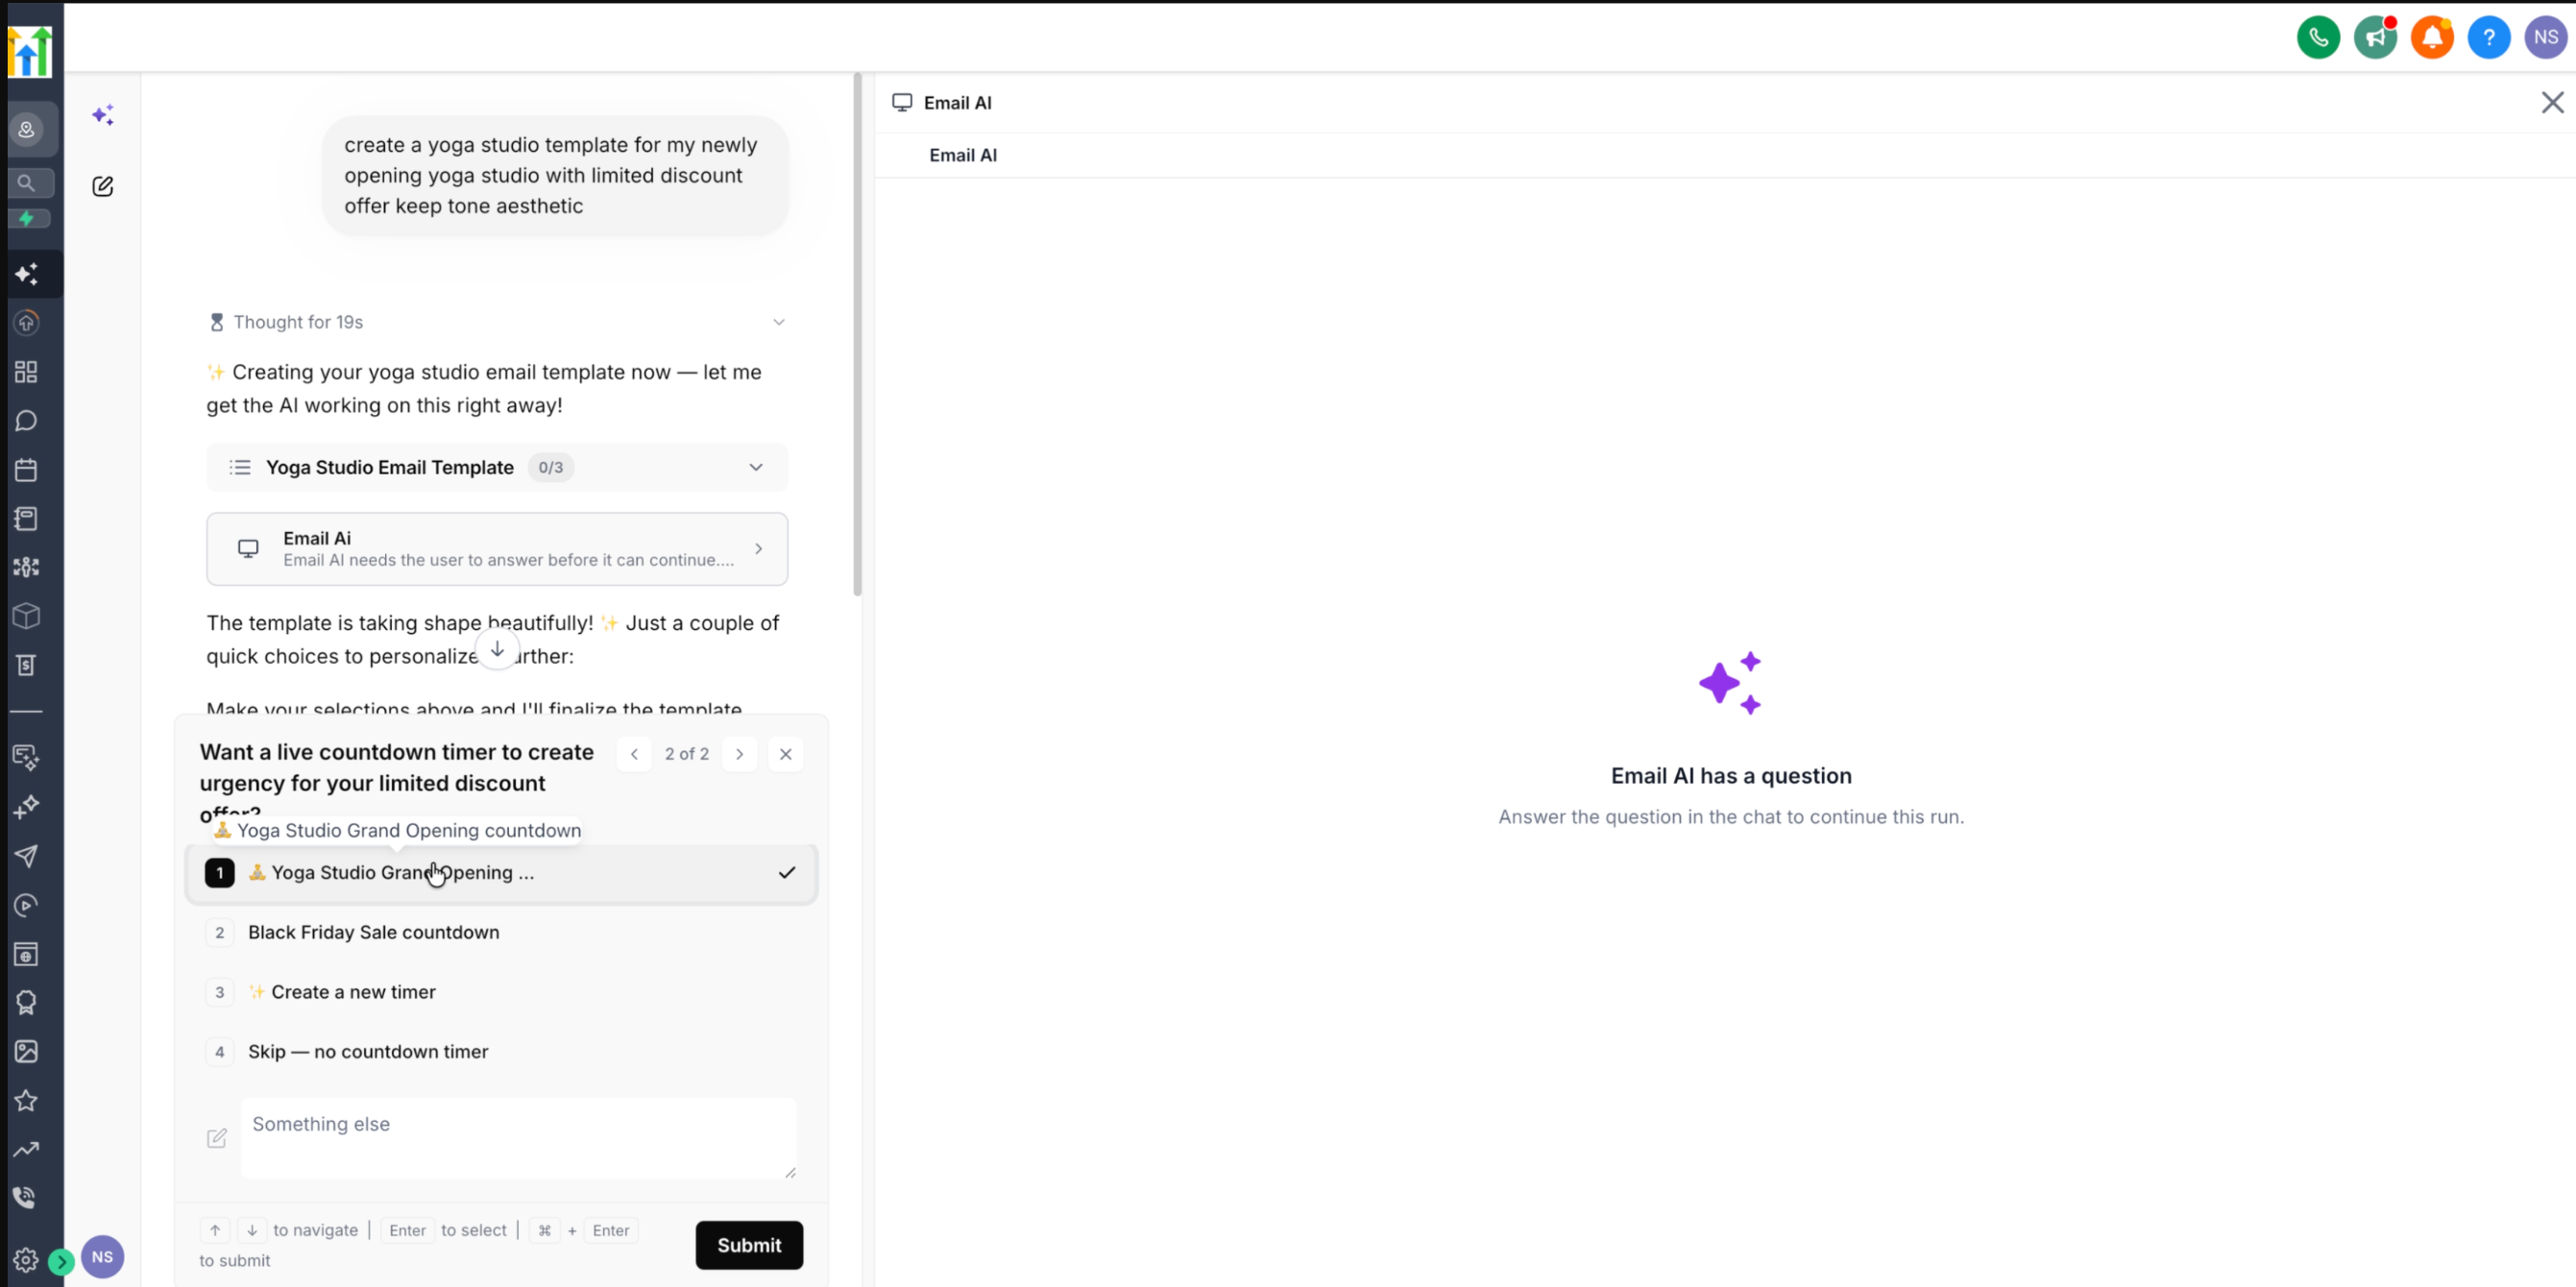Screen dimensions: 2576x1287
Task: Close the Email AI side panel
Action: (2552, 103)
